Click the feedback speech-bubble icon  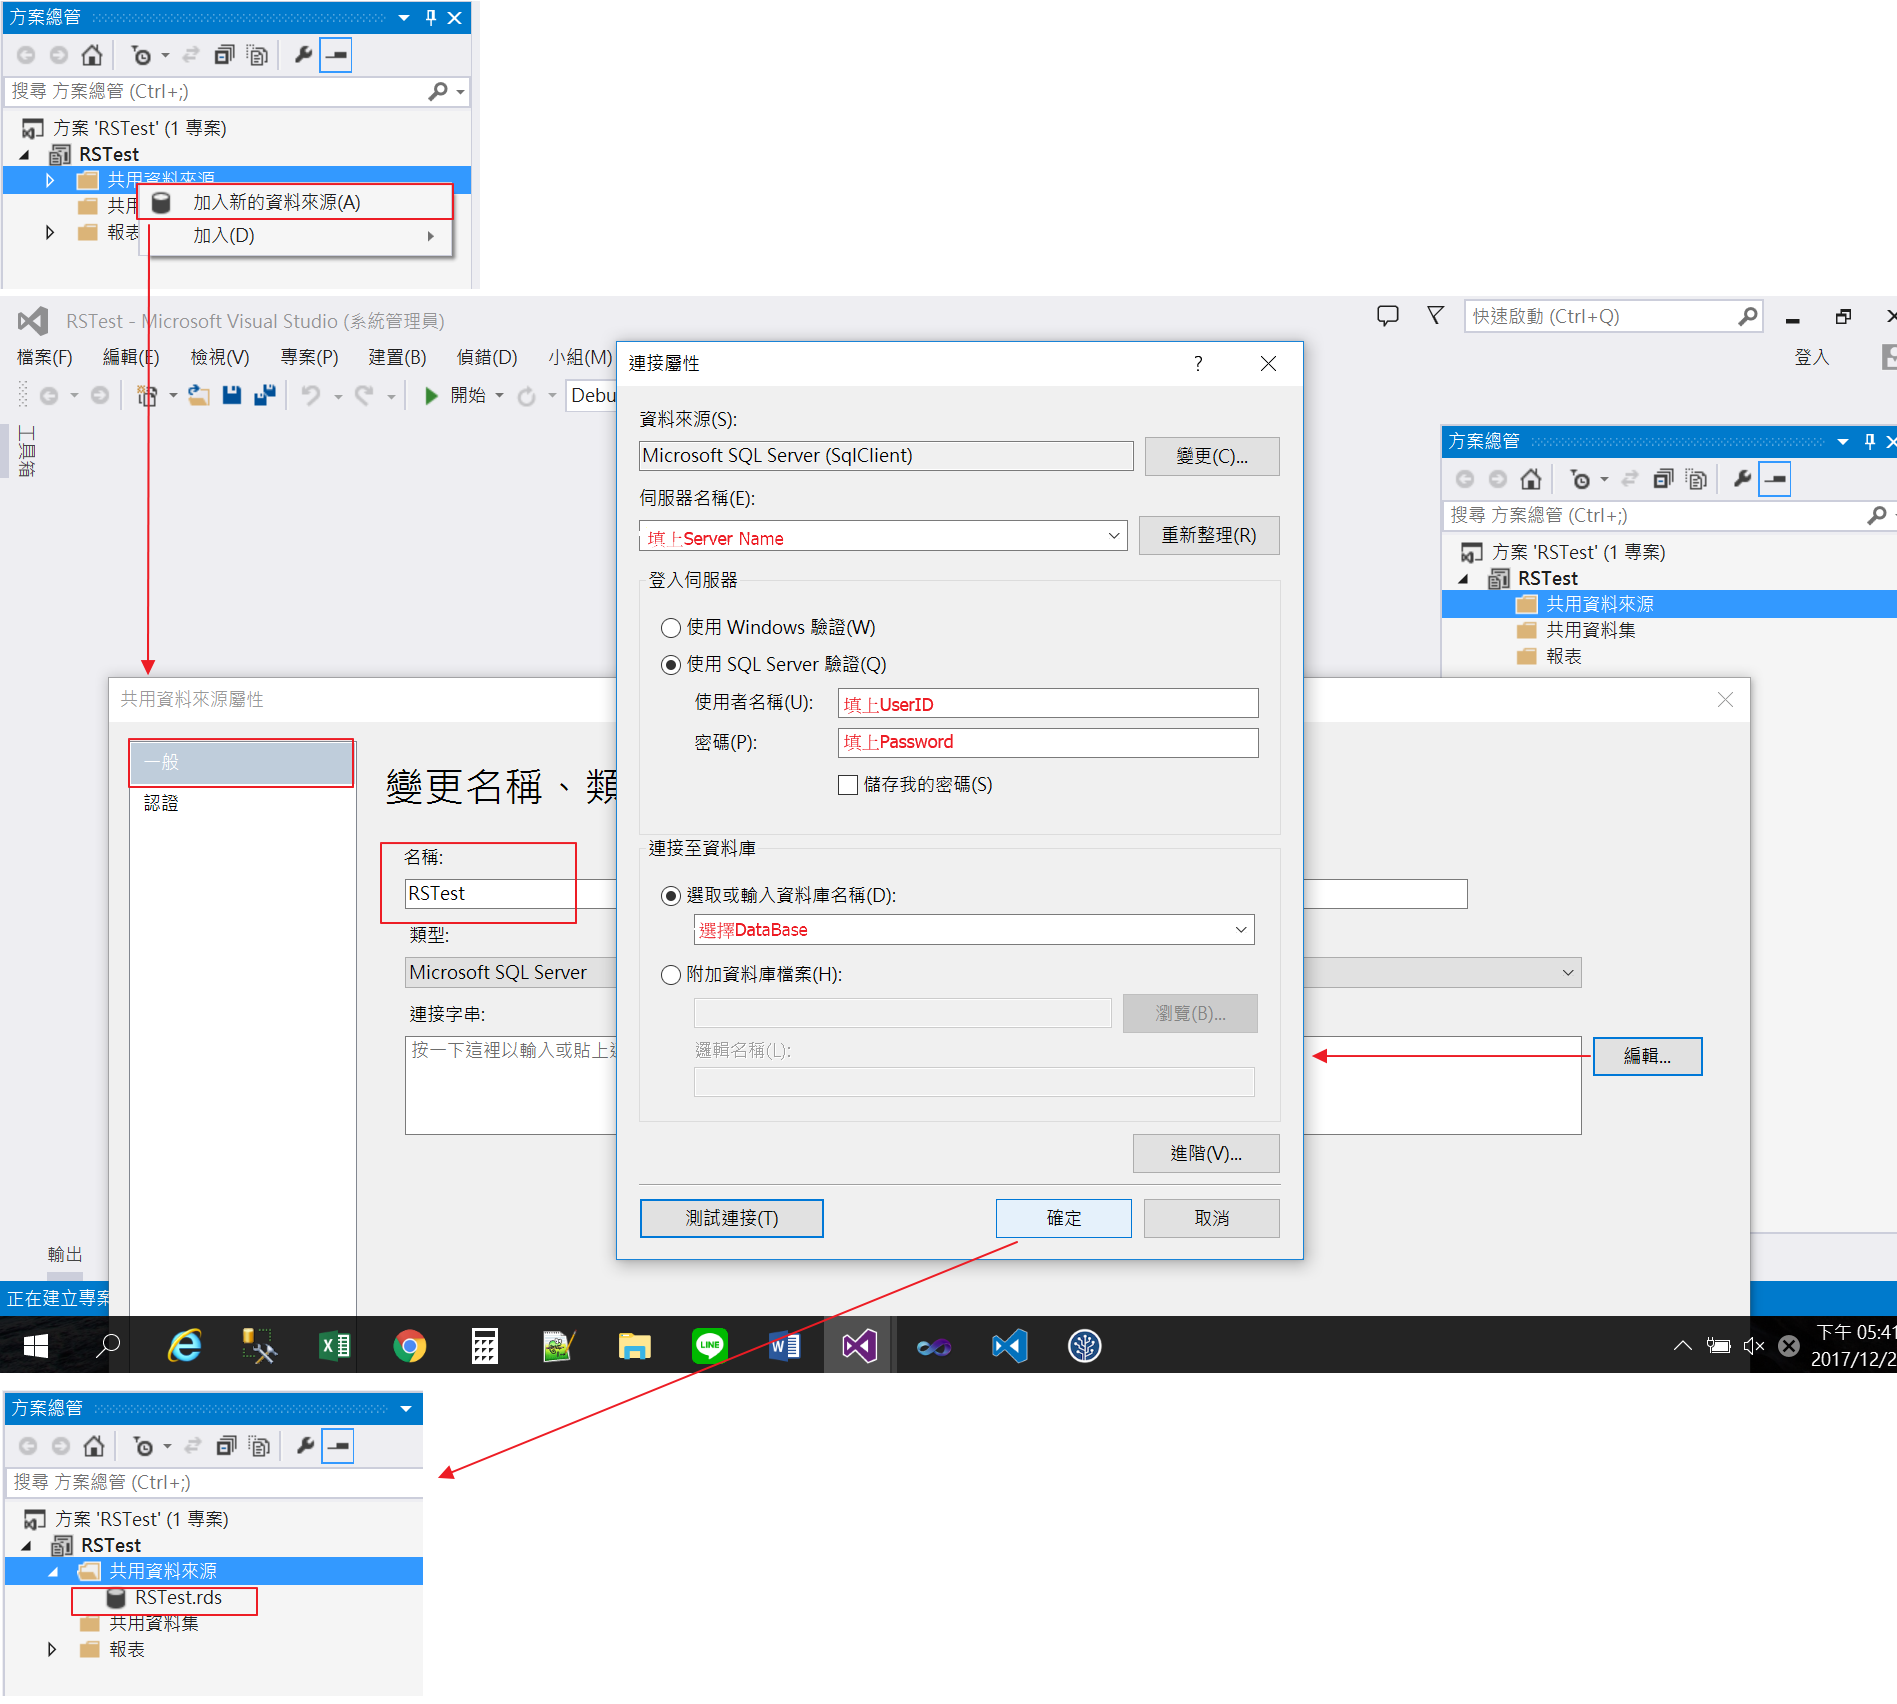coord(1388,316)
